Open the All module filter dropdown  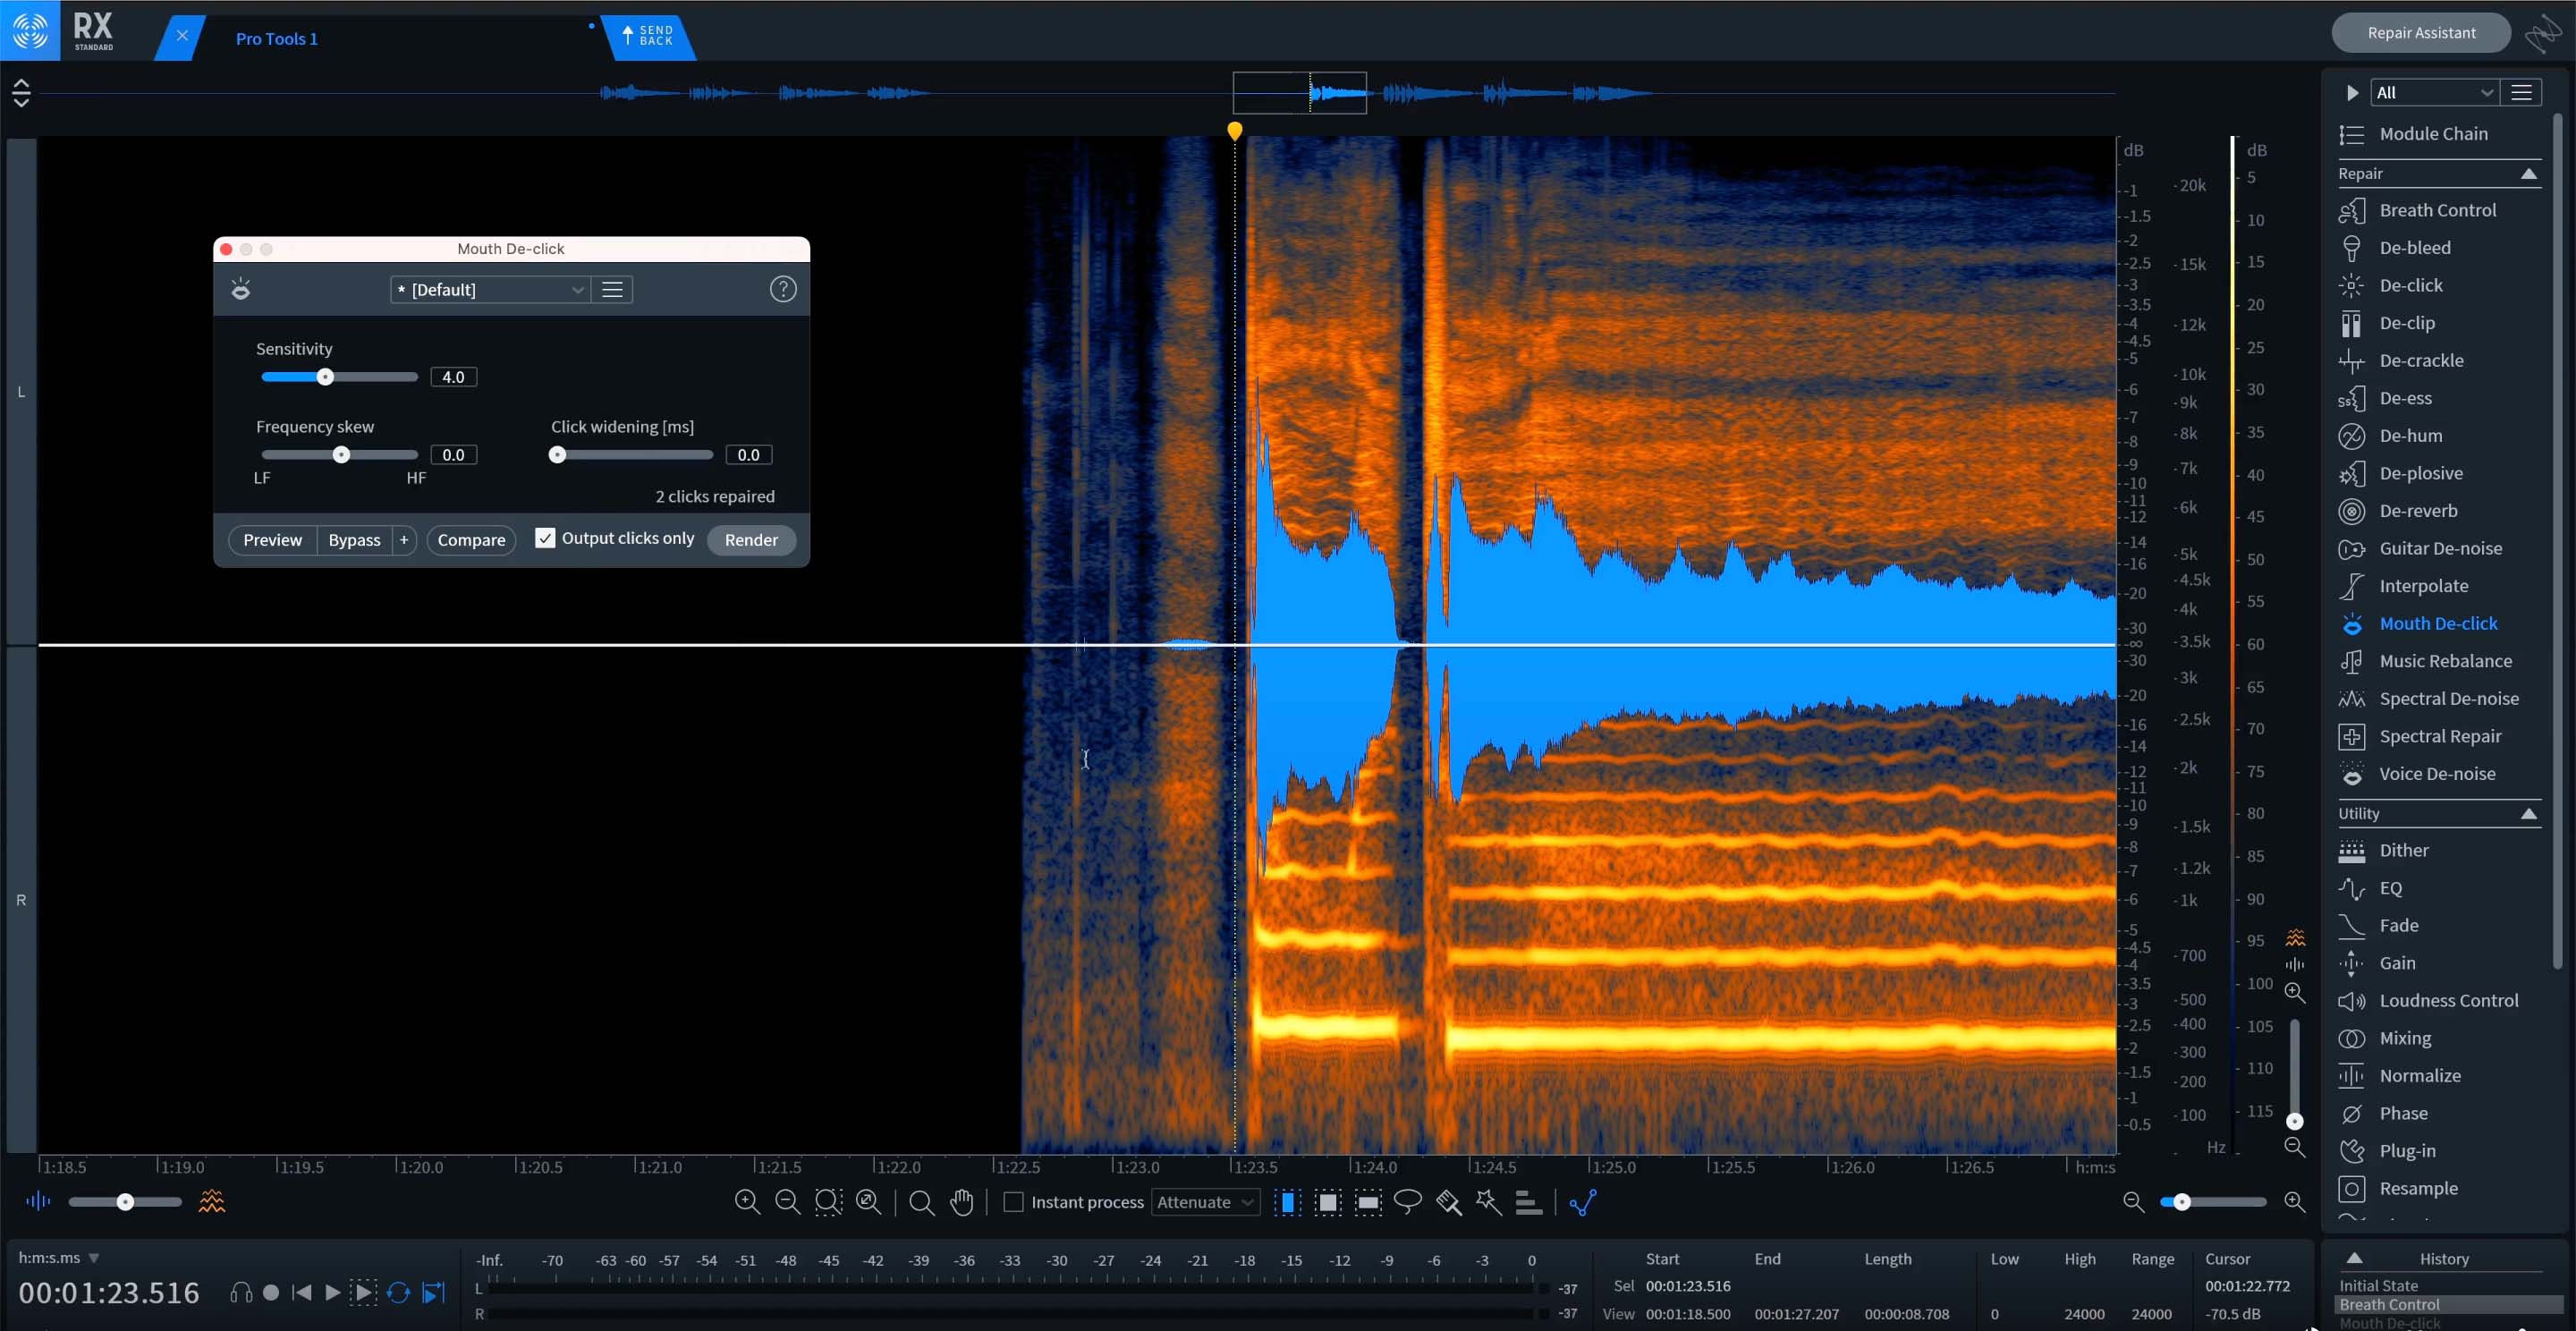(2434, 93)
